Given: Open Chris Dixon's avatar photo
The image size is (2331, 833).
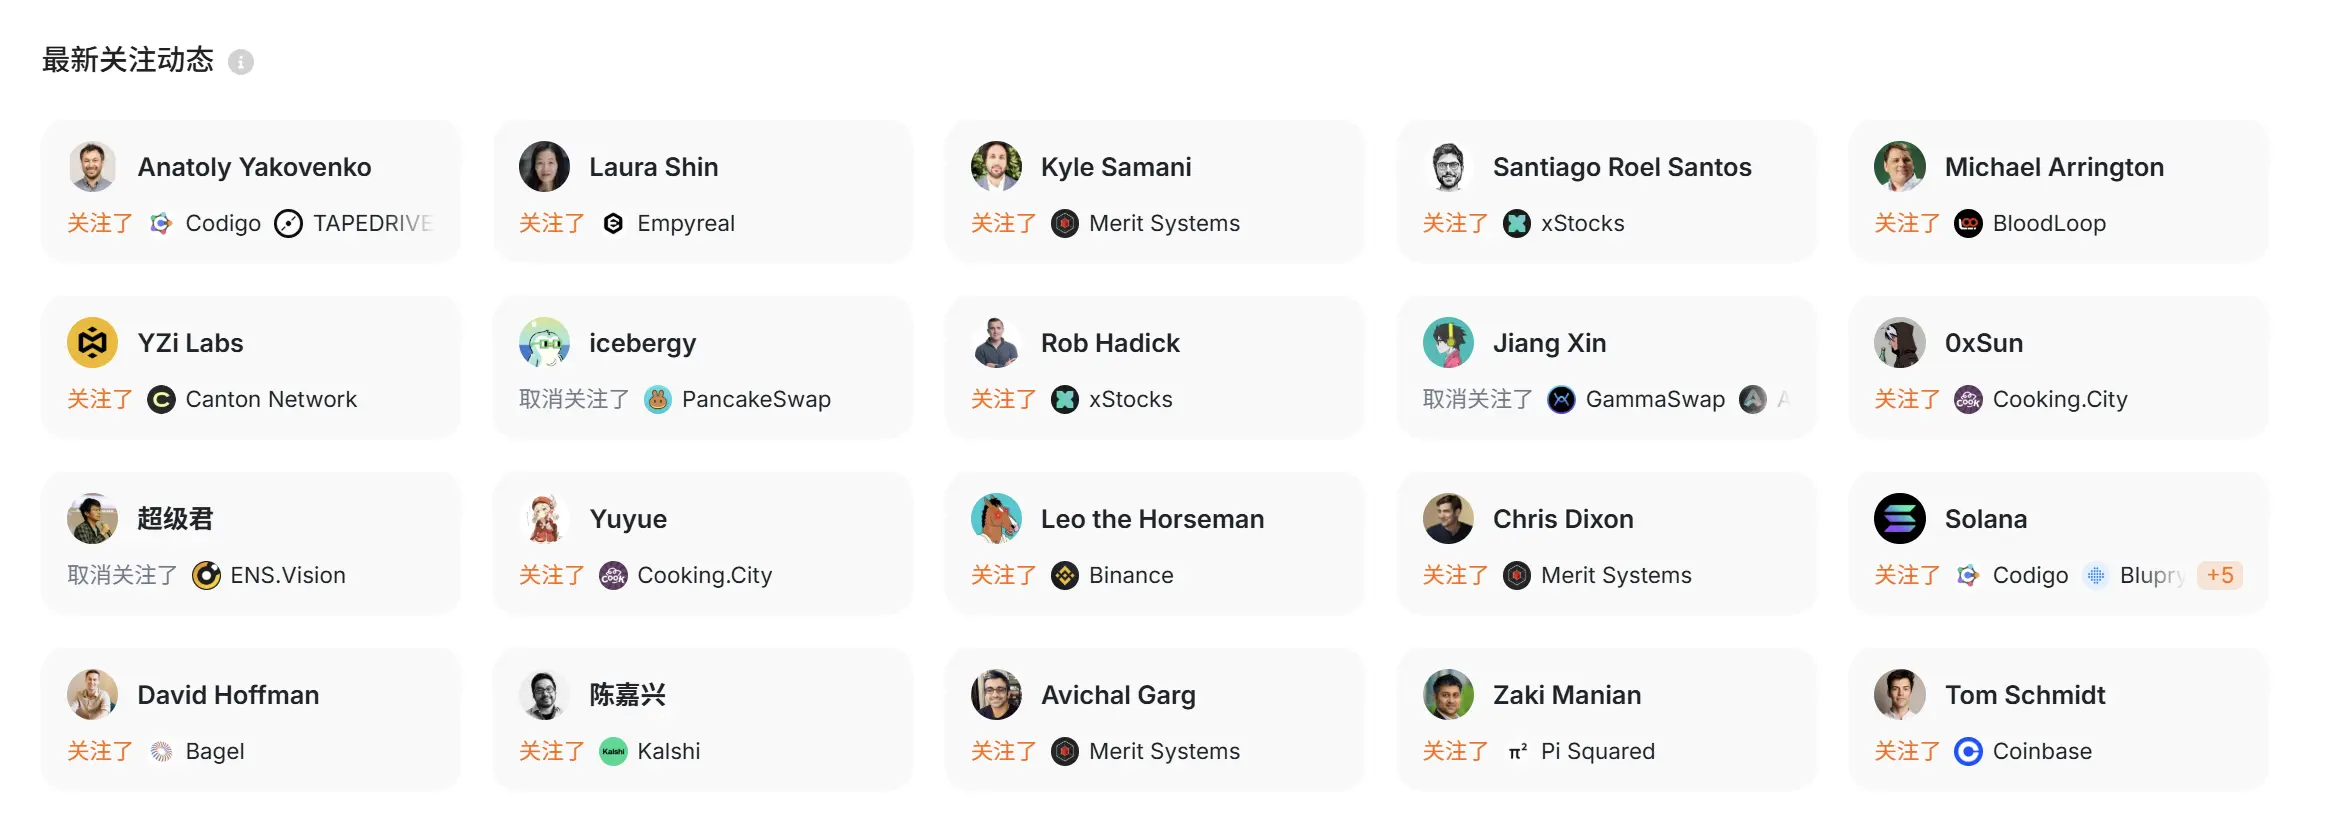Looking at the screenshot, I should (x=1447, y=519).
